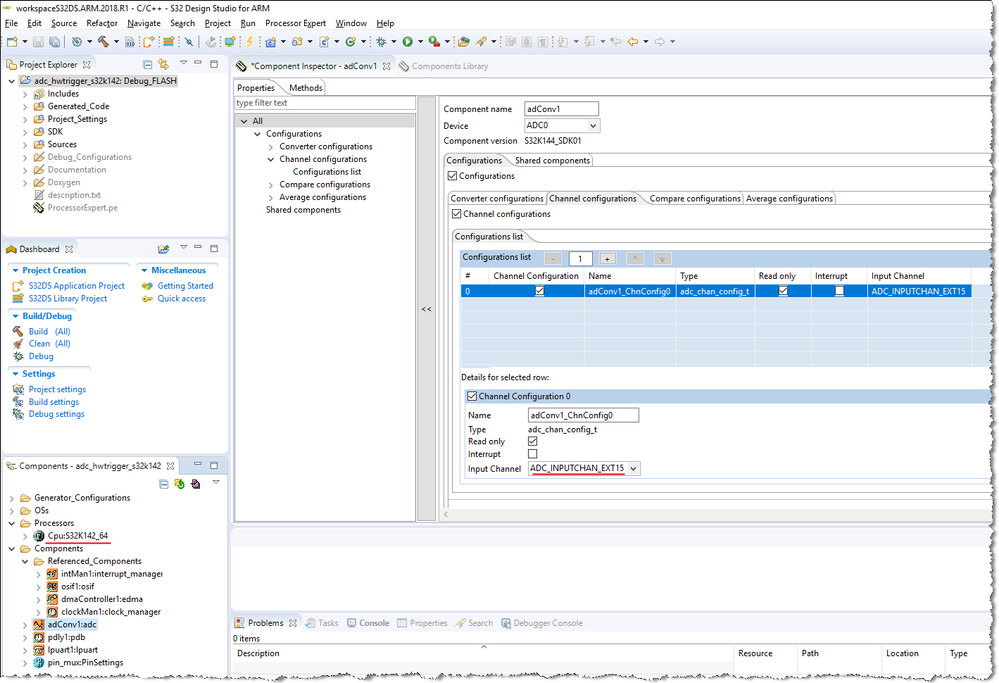Expand the Compare configurations tree node

coord(271,185)
